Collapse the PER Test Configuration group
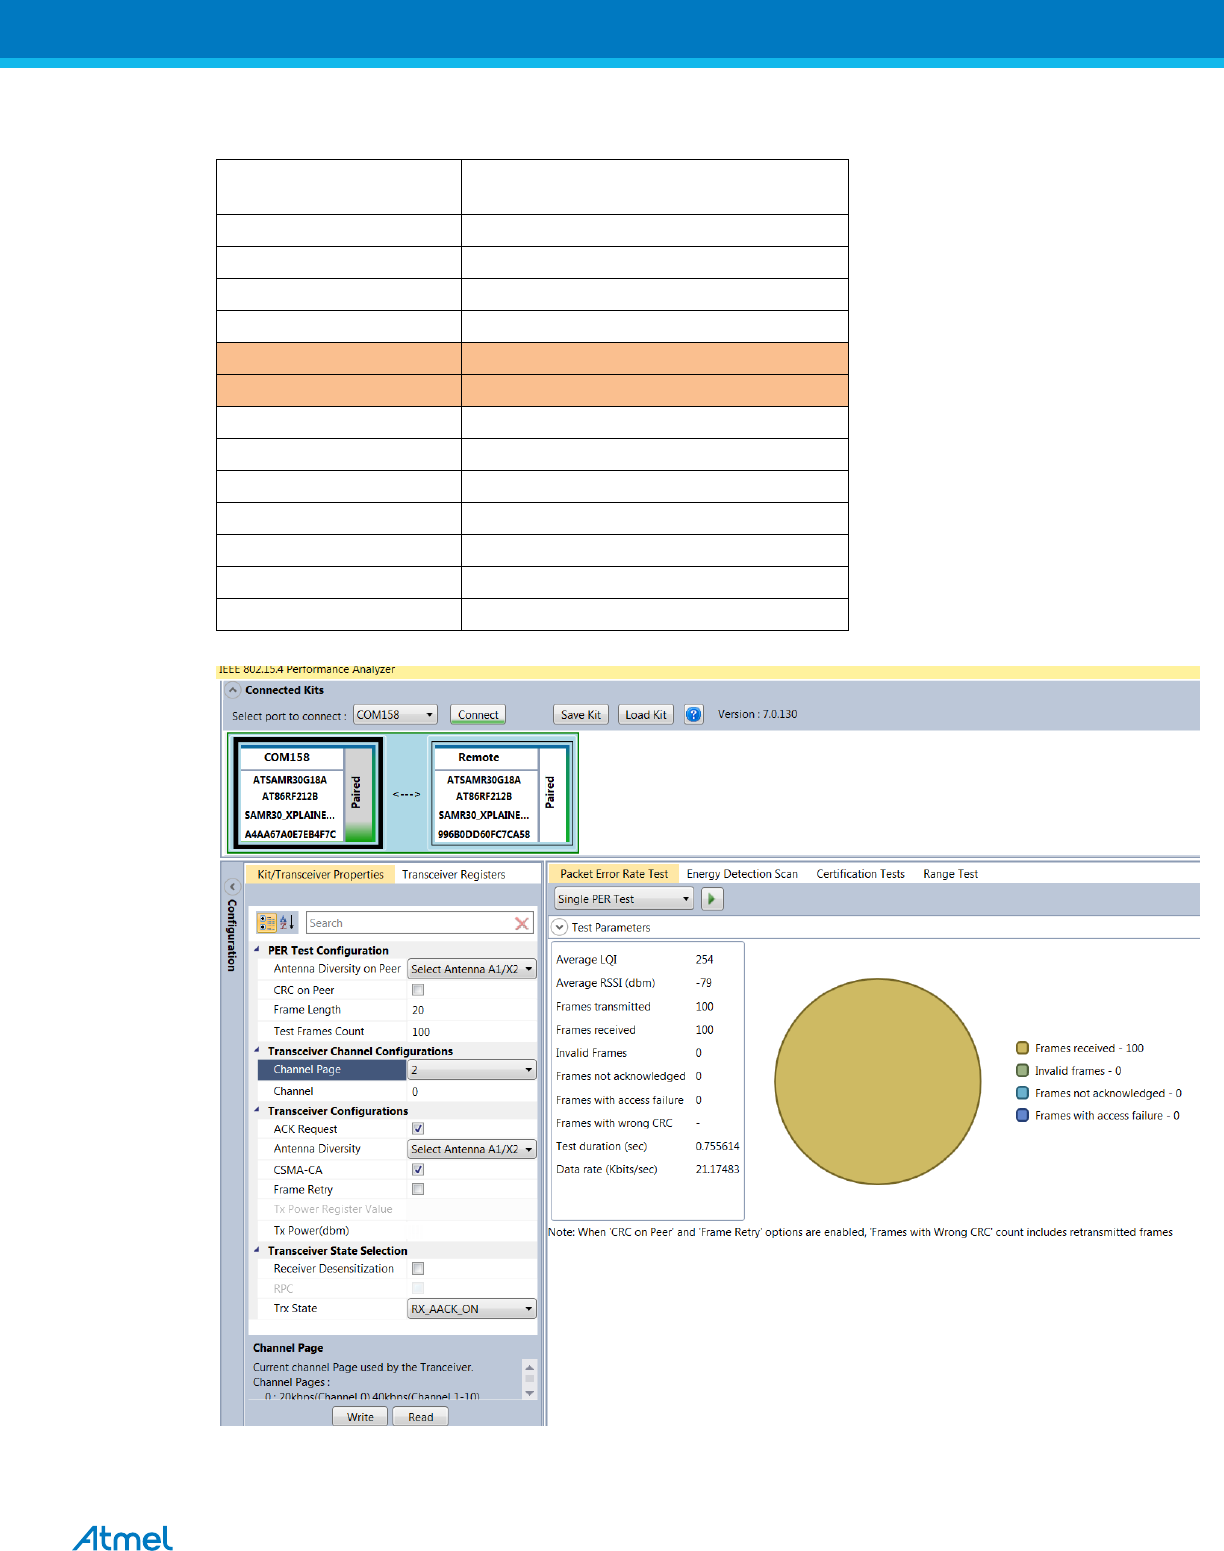 pyautogui.click(x=257, y=950)
